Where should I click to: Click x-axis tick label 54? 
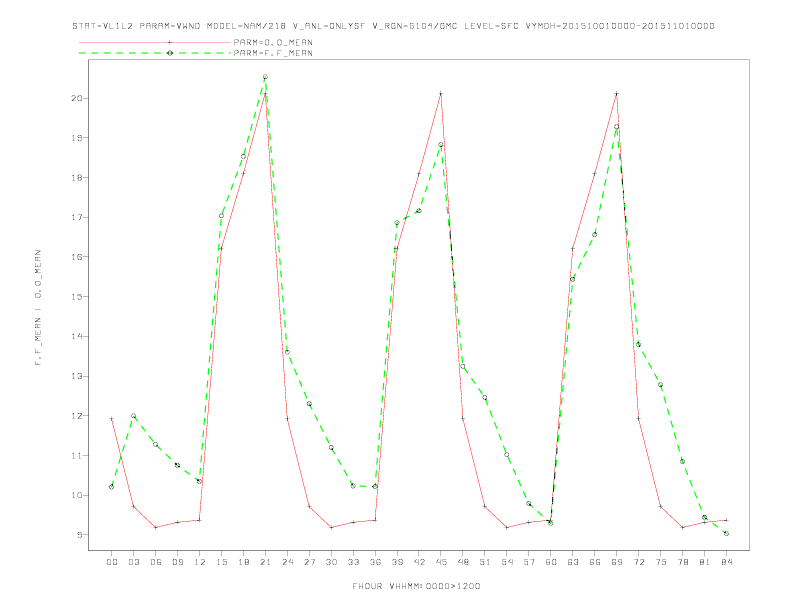[x=507, y=562]
